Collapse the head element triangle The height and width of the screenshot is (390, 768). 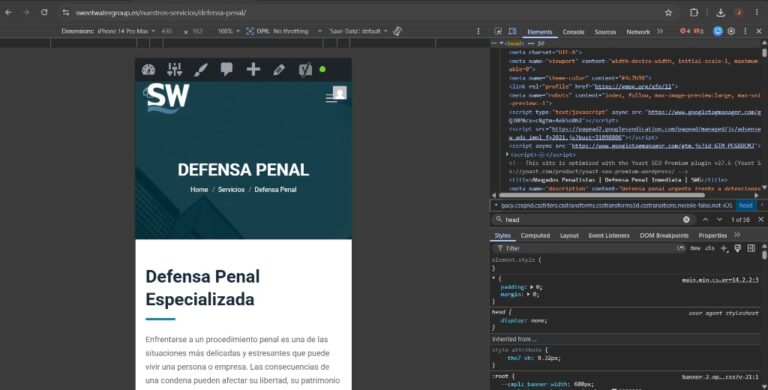[501, 43]
